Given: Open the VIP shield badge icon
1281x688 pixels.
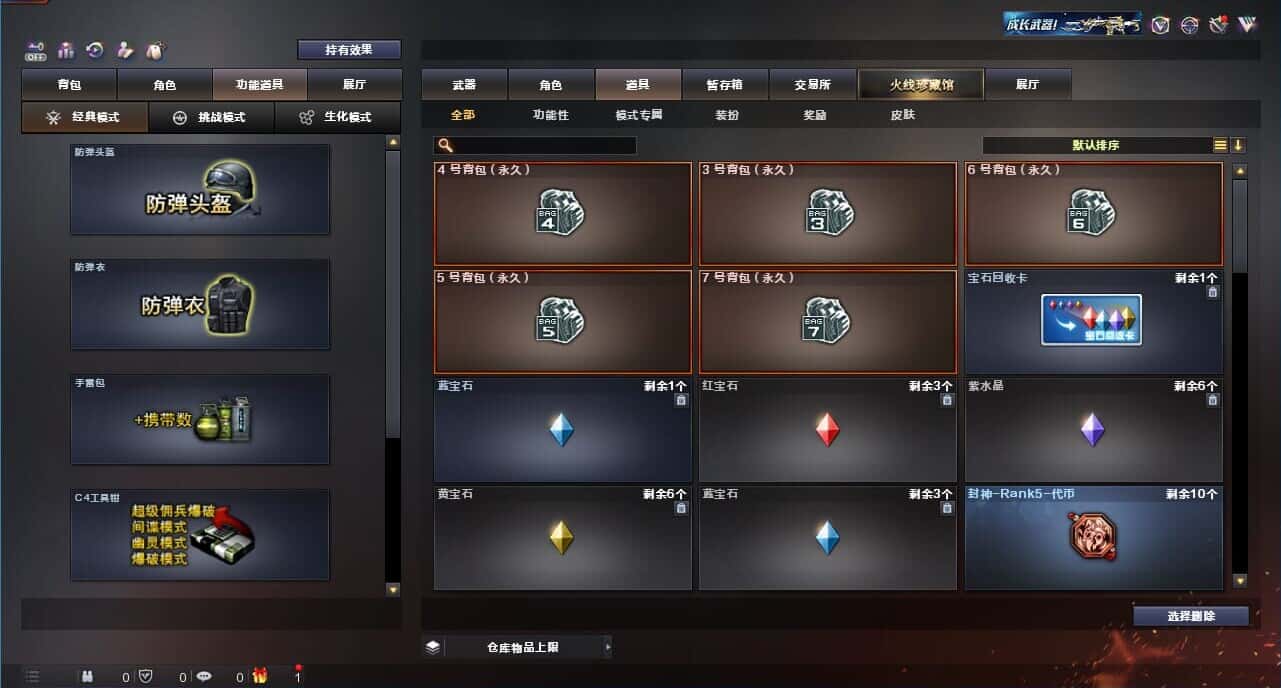Looking at the screenshot, I should tap(1160, 25).
